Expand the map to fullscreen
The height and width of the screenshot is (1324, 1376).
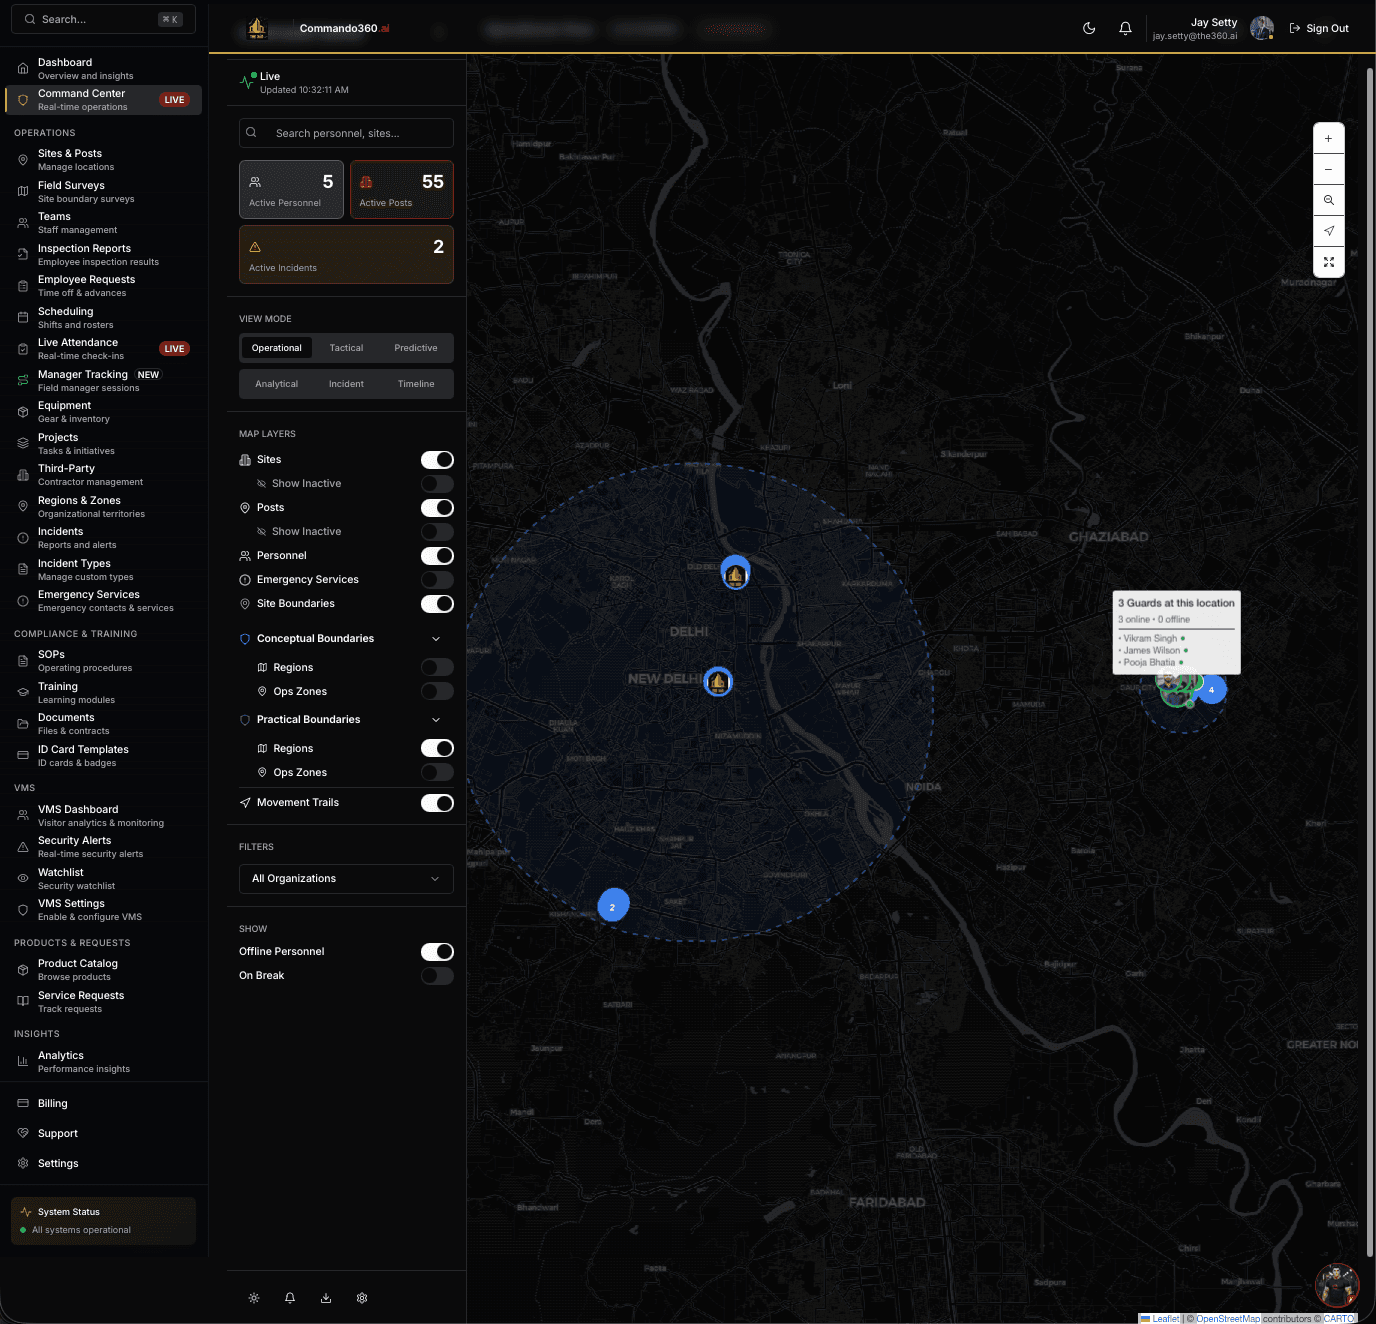click(x=1328, y=262)
